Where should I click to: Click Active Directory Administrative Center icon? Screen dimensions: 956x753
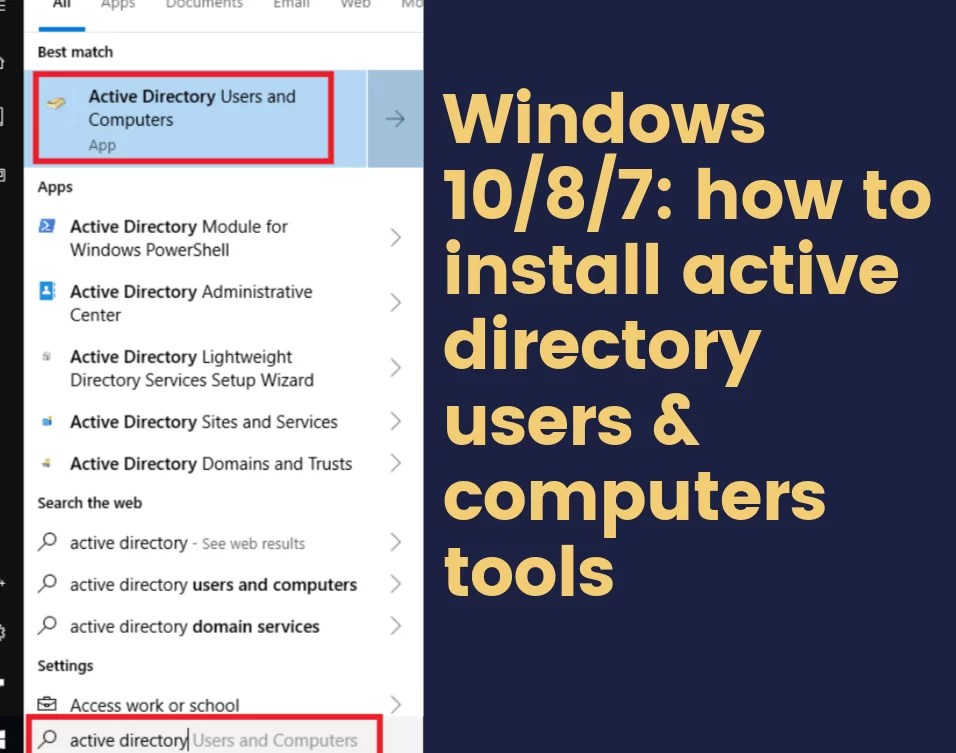click(47, 291)
